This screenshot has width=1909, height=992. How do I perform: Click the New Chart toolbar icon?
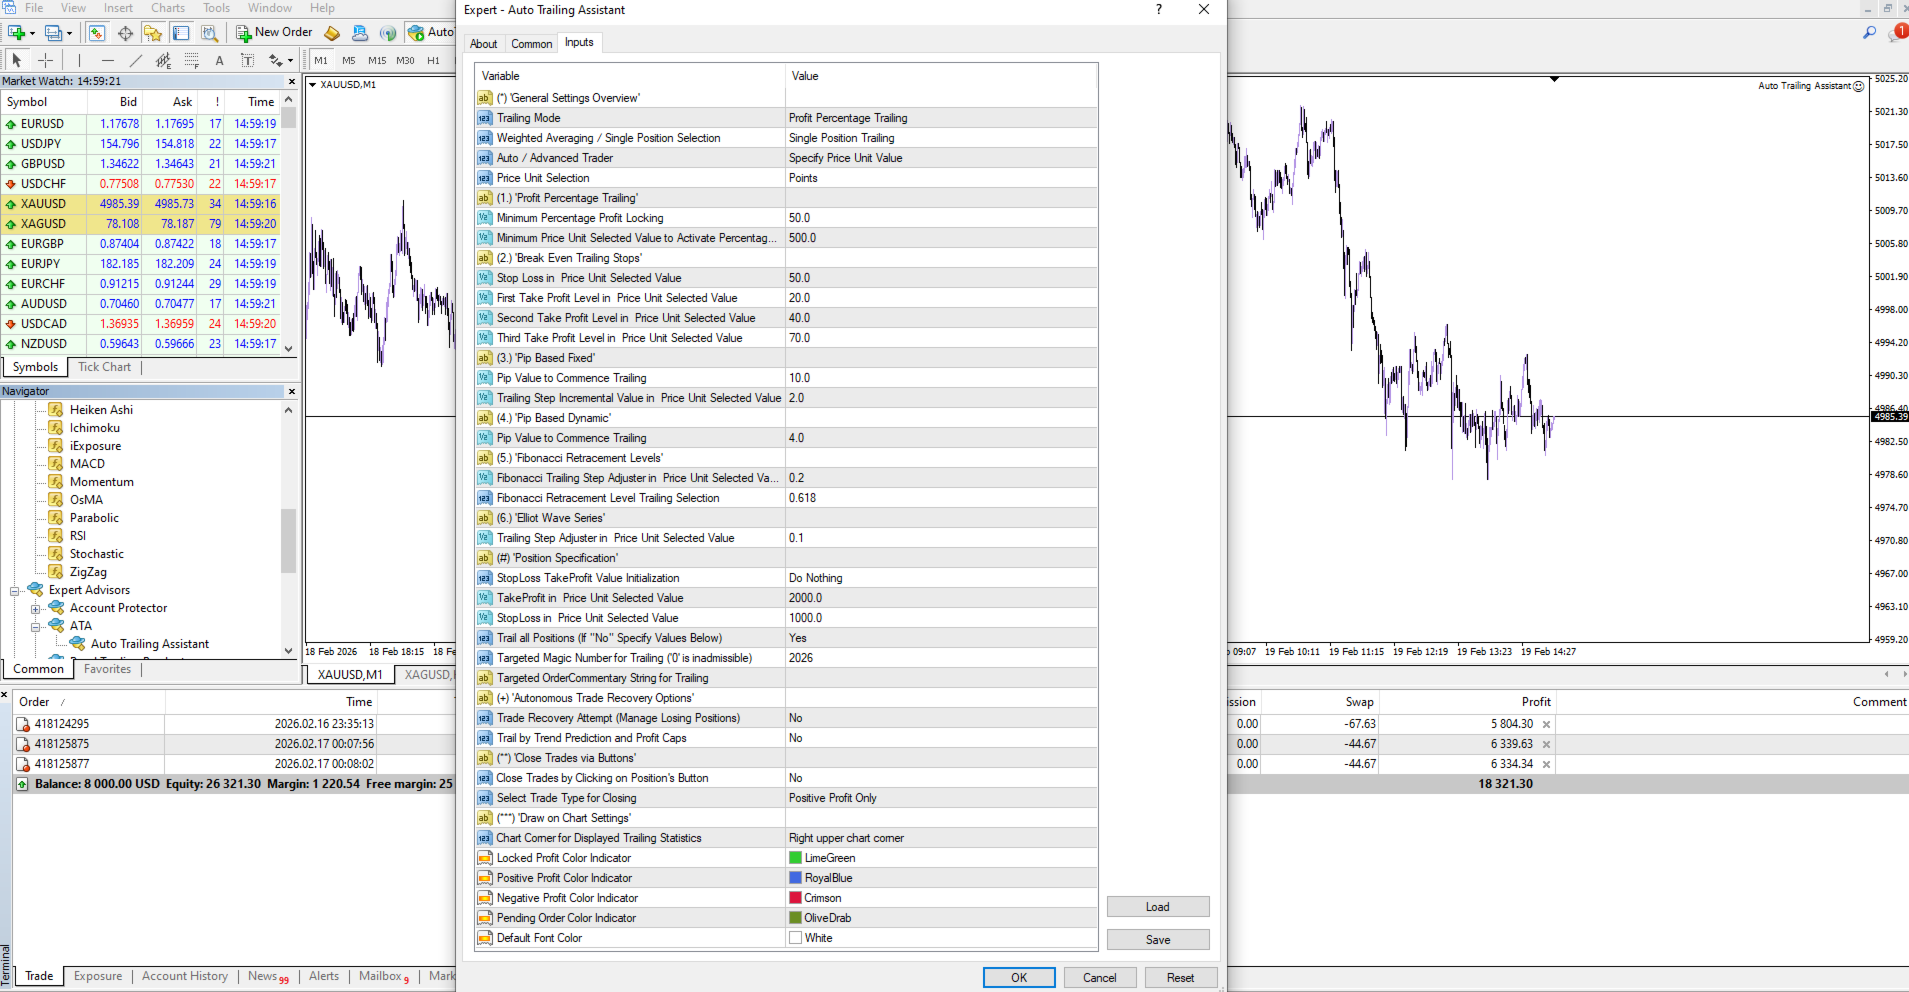[x=16, y=33]
